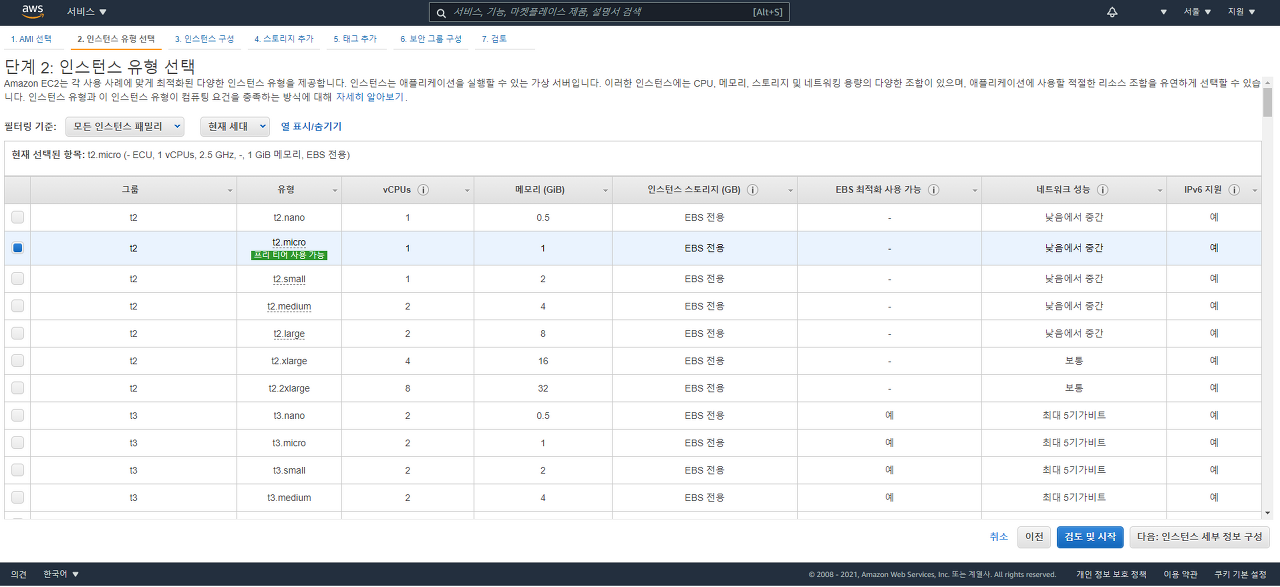Toggle the t2.micro selection box
The height and width of the screenshot is (587, 1280).
[x=17, y=248]
